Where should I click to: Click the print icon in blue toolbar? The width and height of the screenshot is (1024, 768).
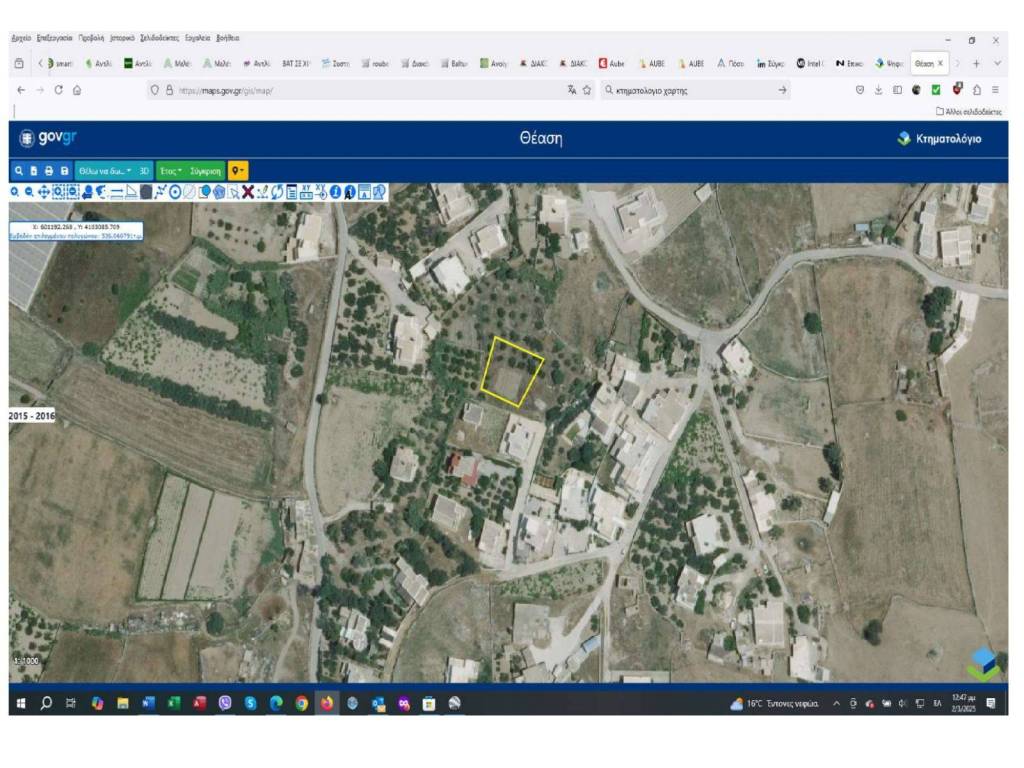(50, 171)
